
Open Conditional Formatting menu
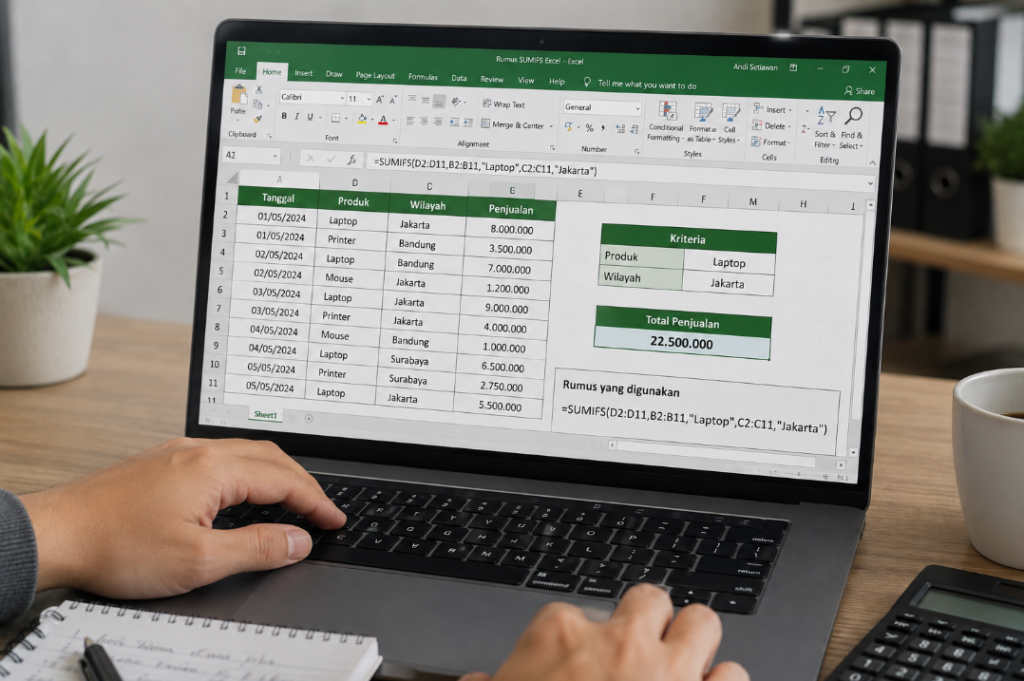665,121
